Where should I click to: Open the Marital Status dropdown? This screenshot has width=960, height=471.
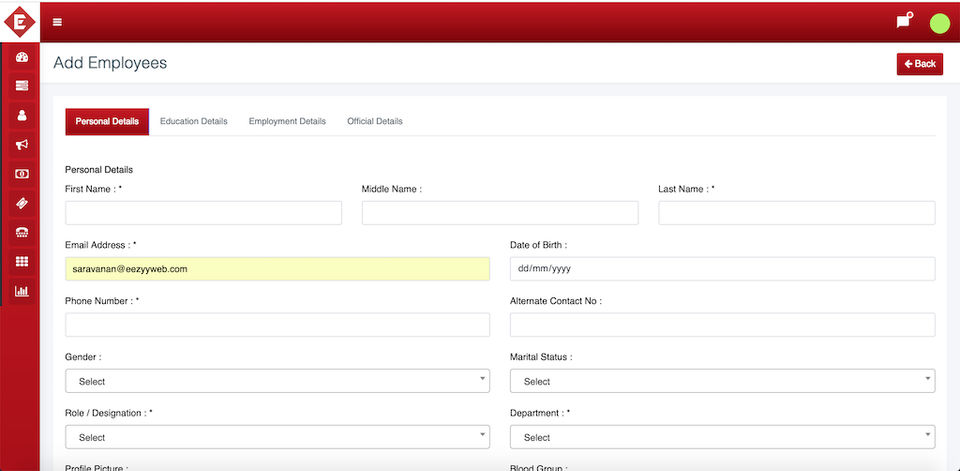point(722,381)
